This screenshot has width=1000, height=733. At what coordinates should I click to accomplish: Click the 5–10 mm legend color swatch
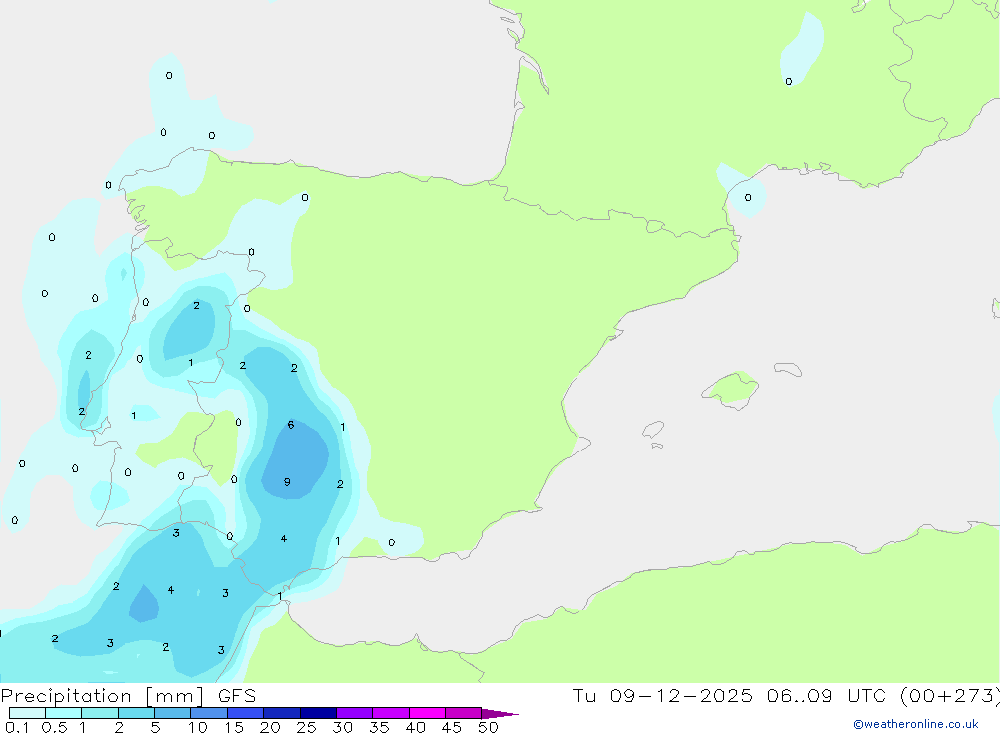pyautogui.click(x=172, y=713)
